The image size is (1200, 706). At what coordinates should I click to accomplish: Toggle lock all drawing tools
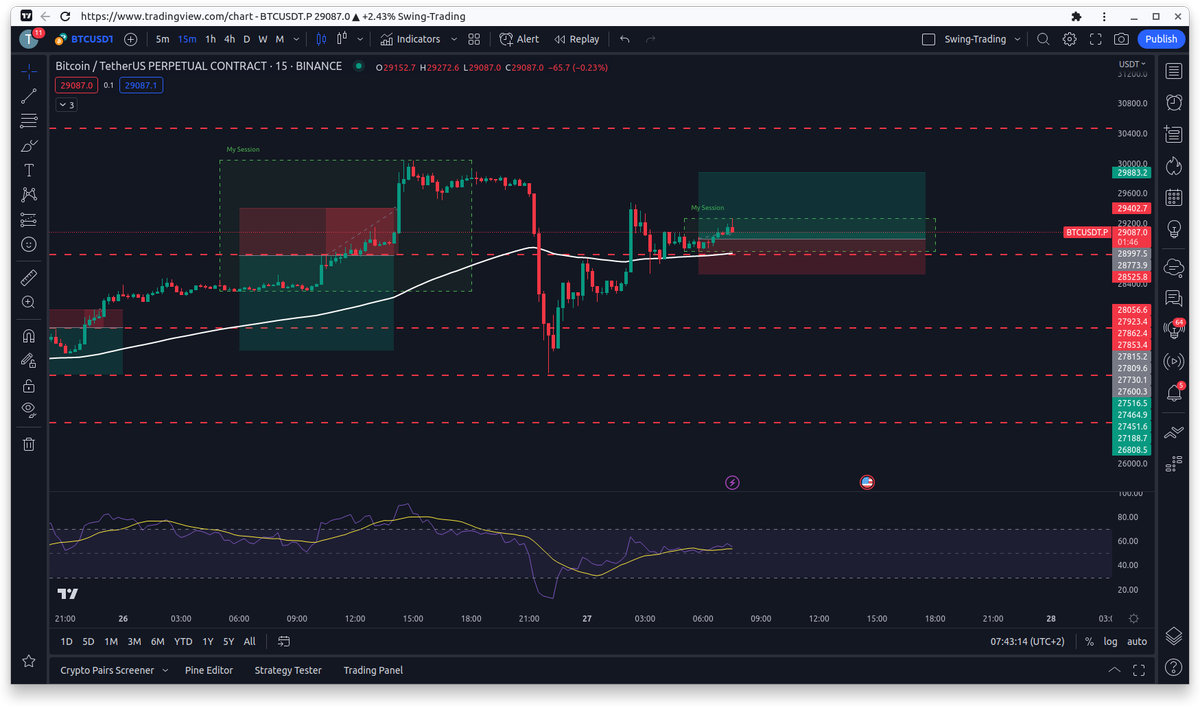[28, 386]
